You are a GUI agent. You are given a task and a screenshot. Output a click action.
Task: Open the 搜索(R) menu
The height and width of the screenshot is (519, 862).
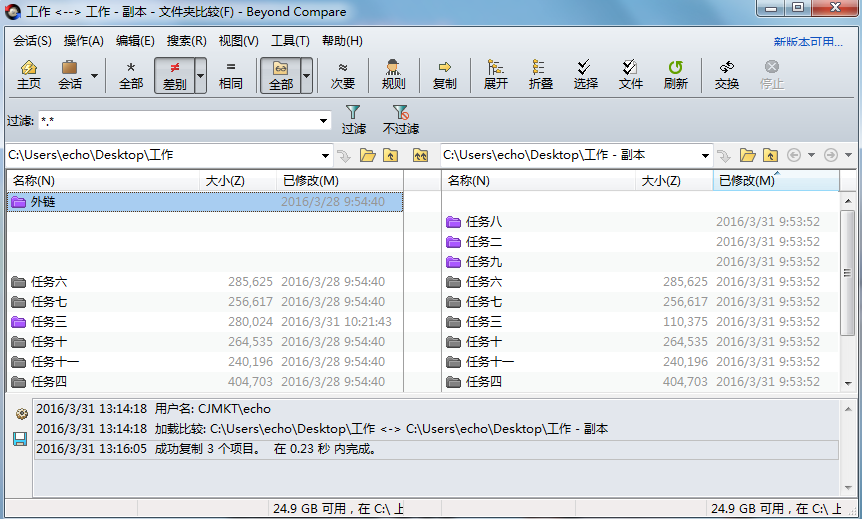(187, 41)
